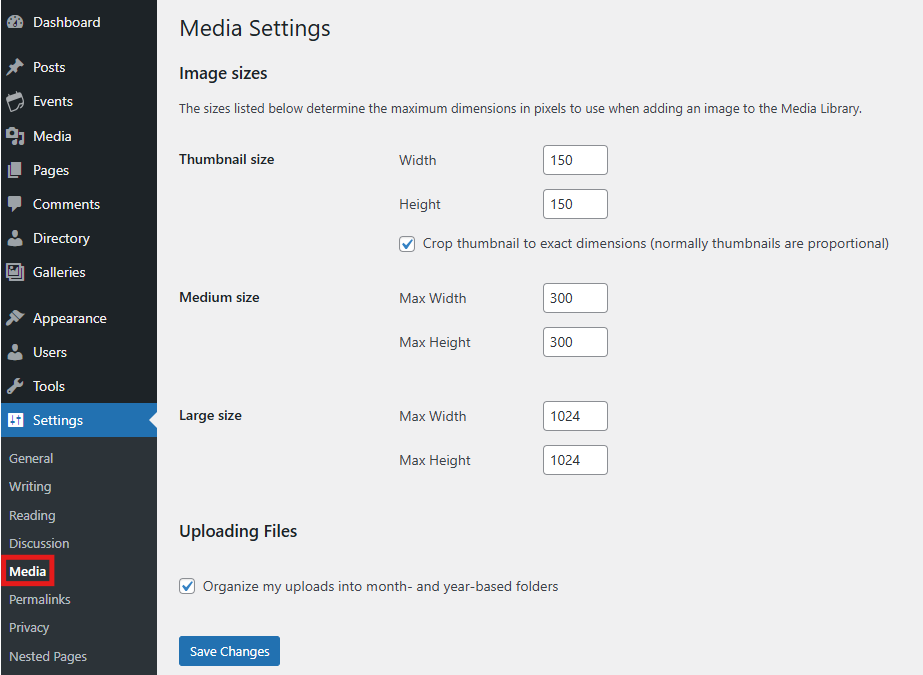The height and width of the screenshot is (675, 923).
Task: Go to General settings submenu item
Action: click(31, 459)
